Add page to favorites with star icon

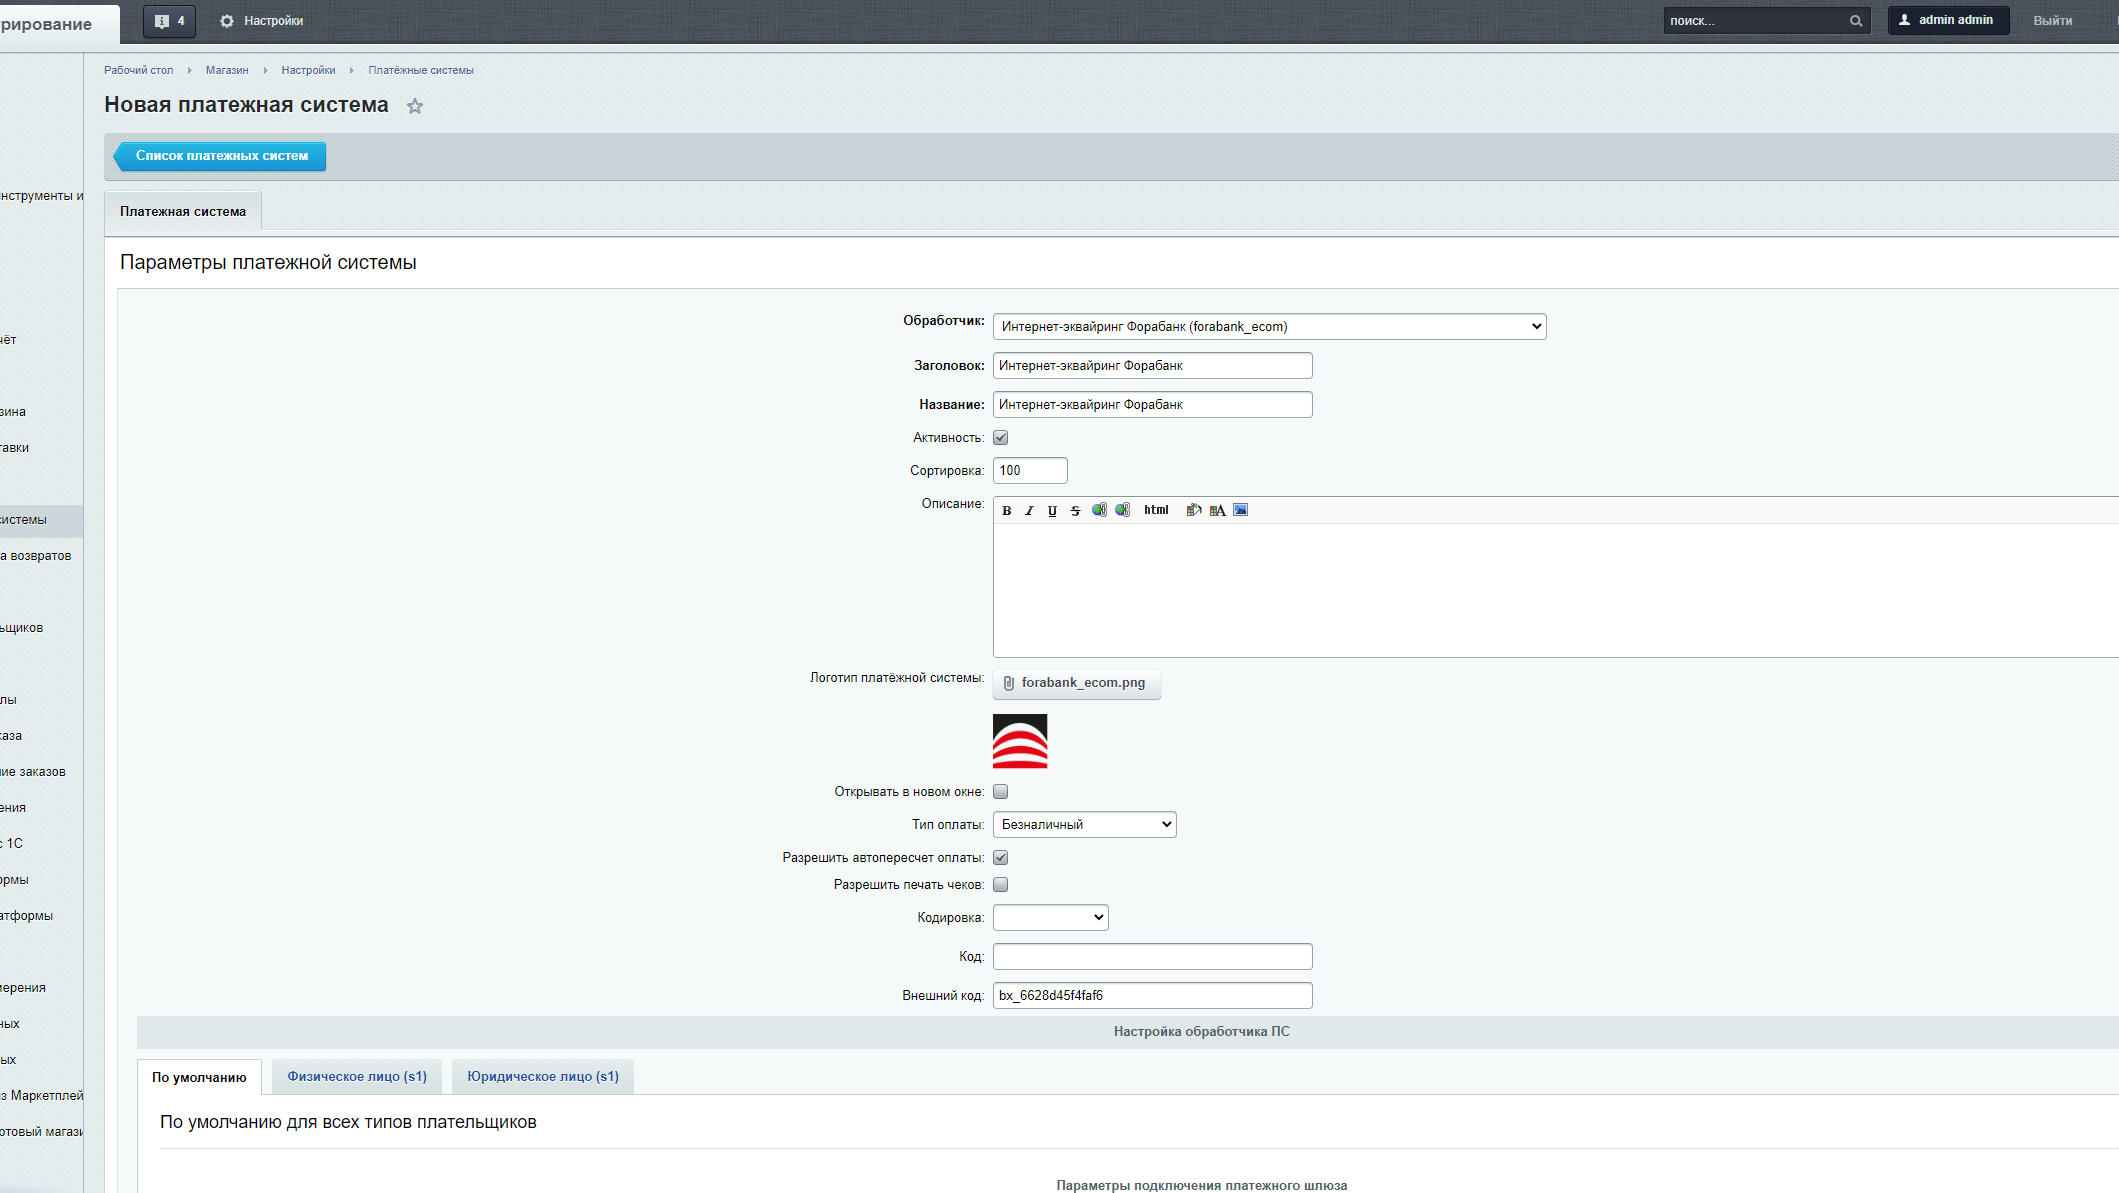pos(415,106)
